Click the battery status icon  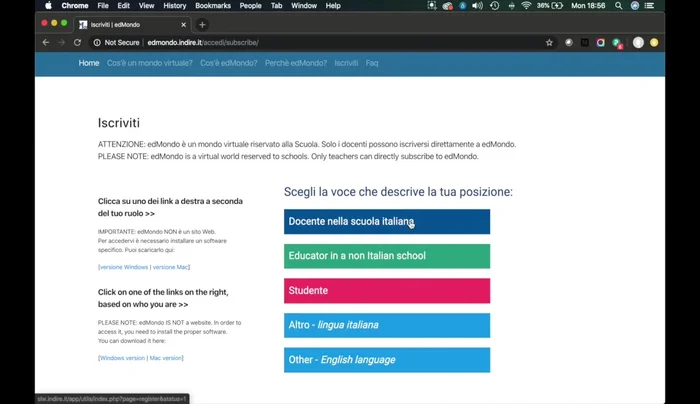(x=550, y=6)
